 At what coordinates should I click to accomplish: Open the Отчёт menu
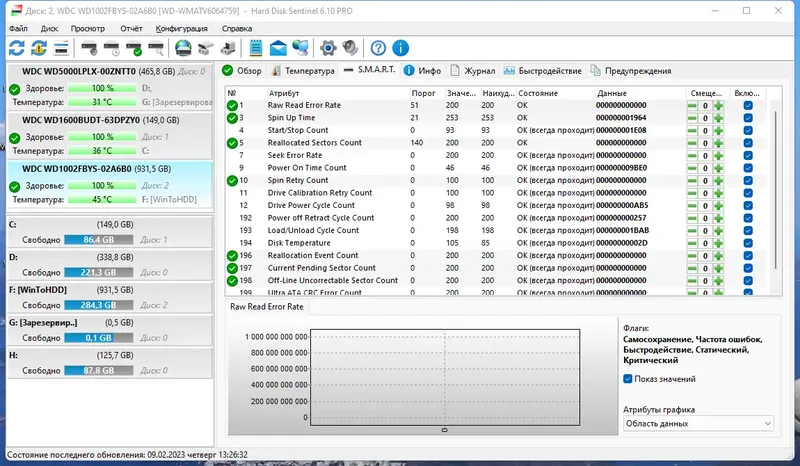point(131,29)
